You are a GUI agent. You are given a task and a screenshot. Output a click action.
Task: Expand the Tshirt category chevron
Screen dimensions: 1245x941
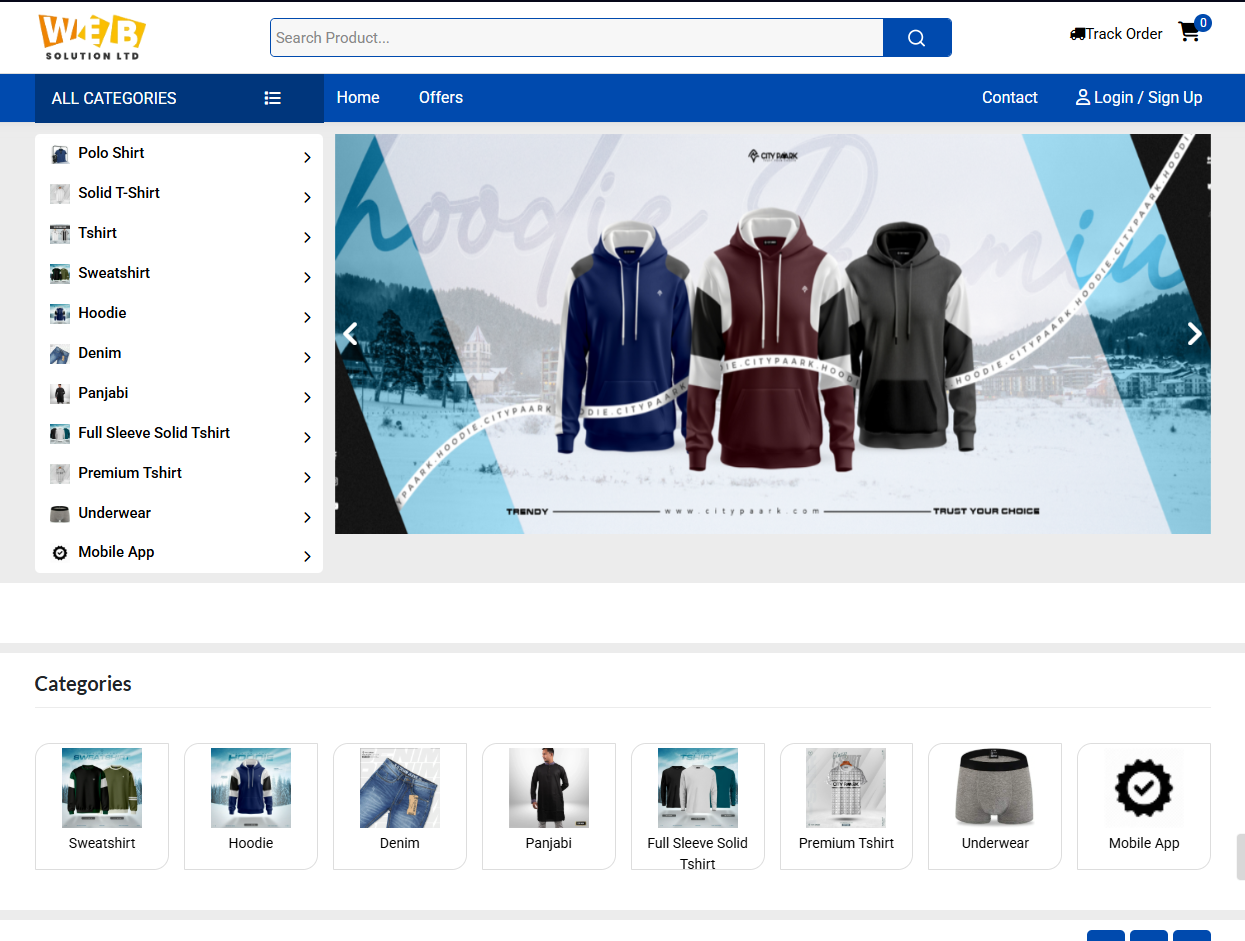click(307, 237)
